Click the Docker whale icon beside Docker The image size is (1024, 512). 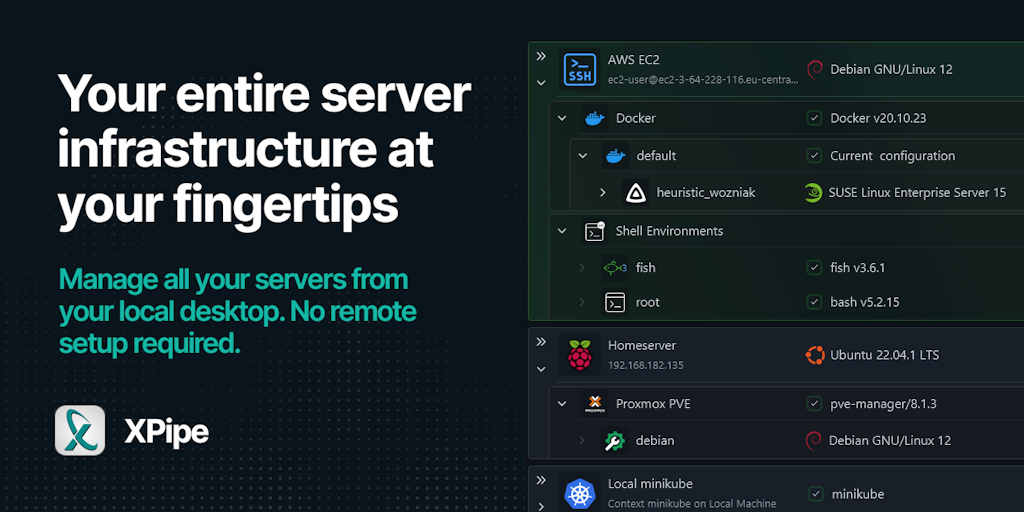[x=594, y=118]
